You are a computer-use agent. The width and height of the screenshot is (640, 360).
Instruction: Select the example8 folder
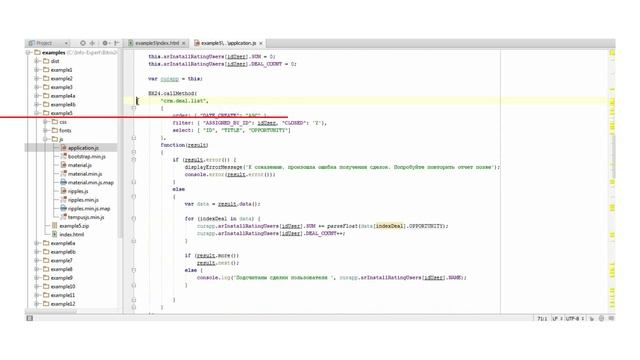(62, 269)
